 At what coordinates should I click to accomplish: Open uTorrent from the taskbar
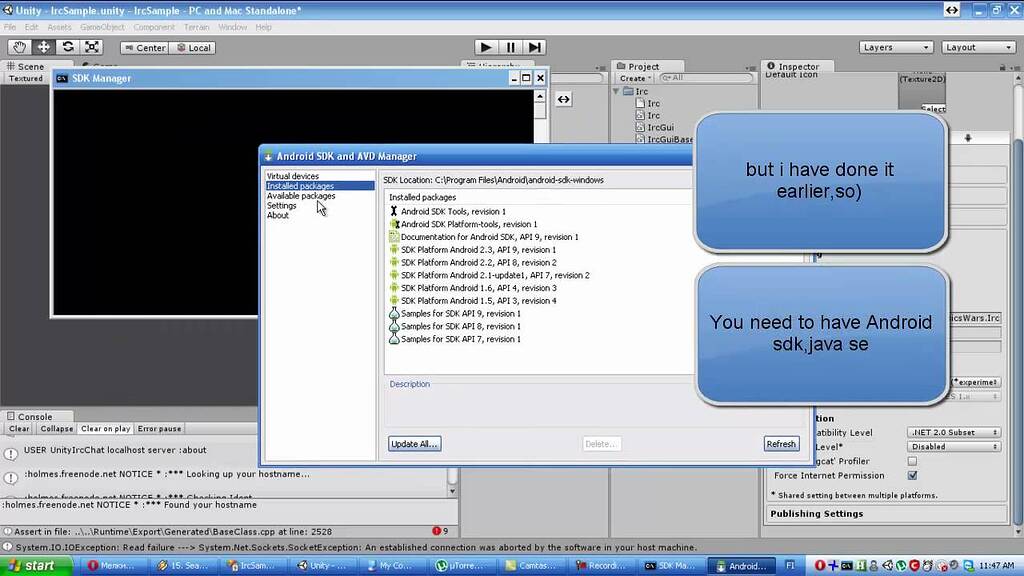[460, 565]
